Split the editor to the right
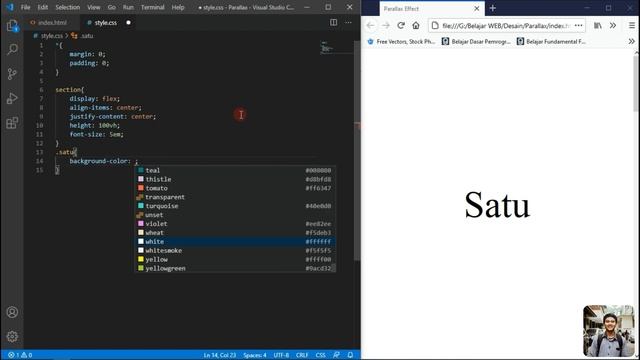The width and height of the screenshot is (640, 360). pos(333,22)
